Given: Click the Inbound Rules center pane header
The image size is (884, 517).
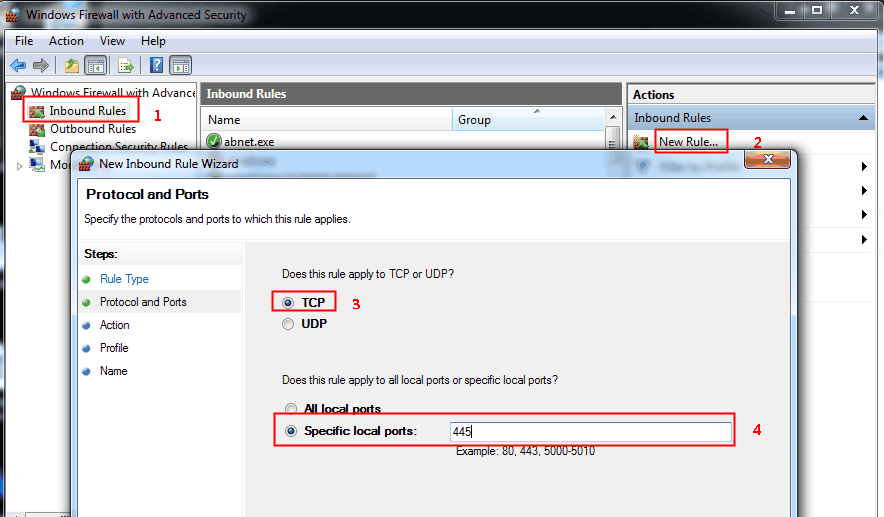Looking at the screenshot, I should pos(411,94).
